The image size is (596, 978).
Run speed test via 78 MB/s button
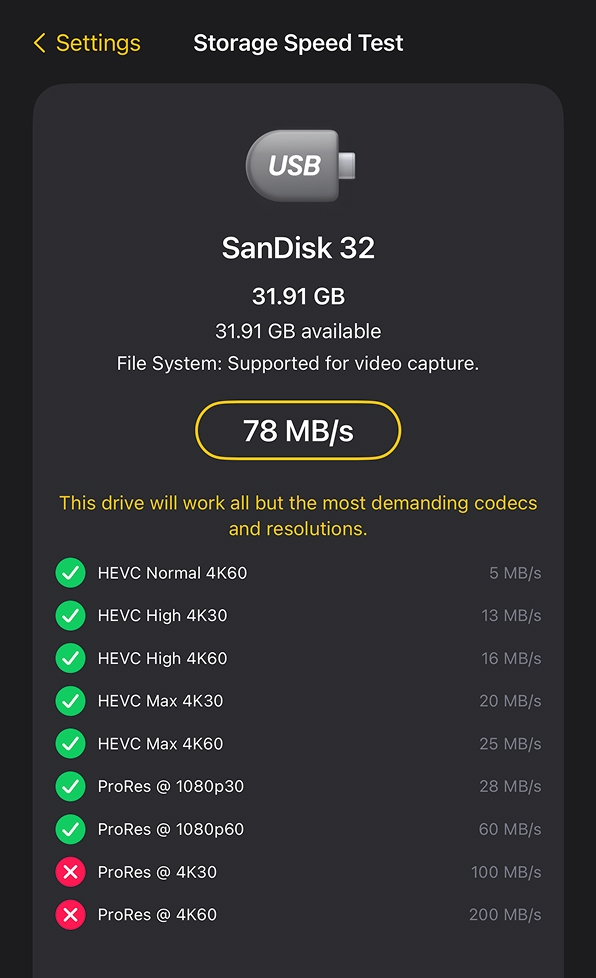pyautogui.click(x=298, y=430)
